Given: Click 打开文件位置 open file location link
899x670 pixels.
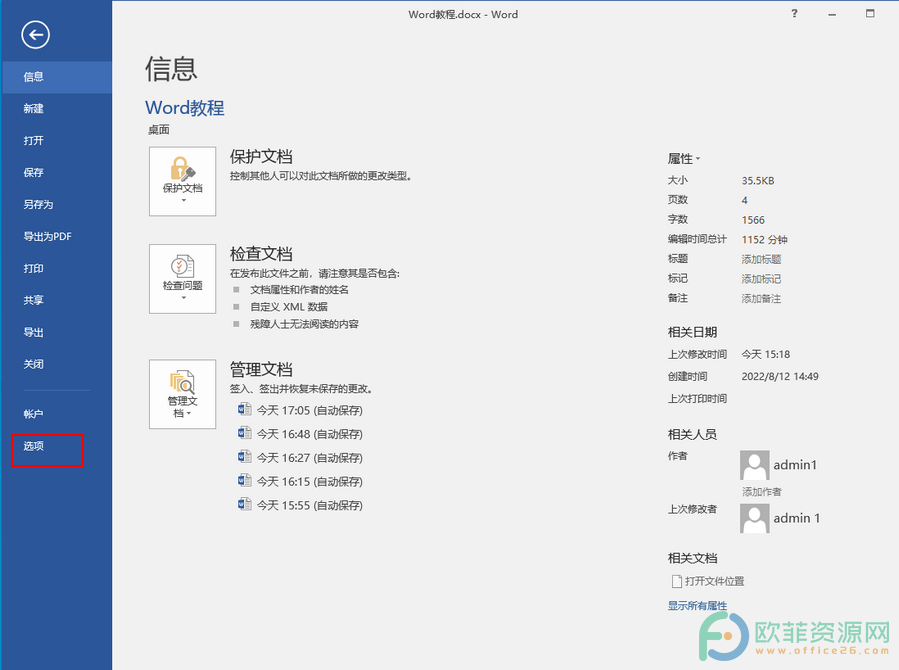Looking at the screenshot, I should coord(708,581).
